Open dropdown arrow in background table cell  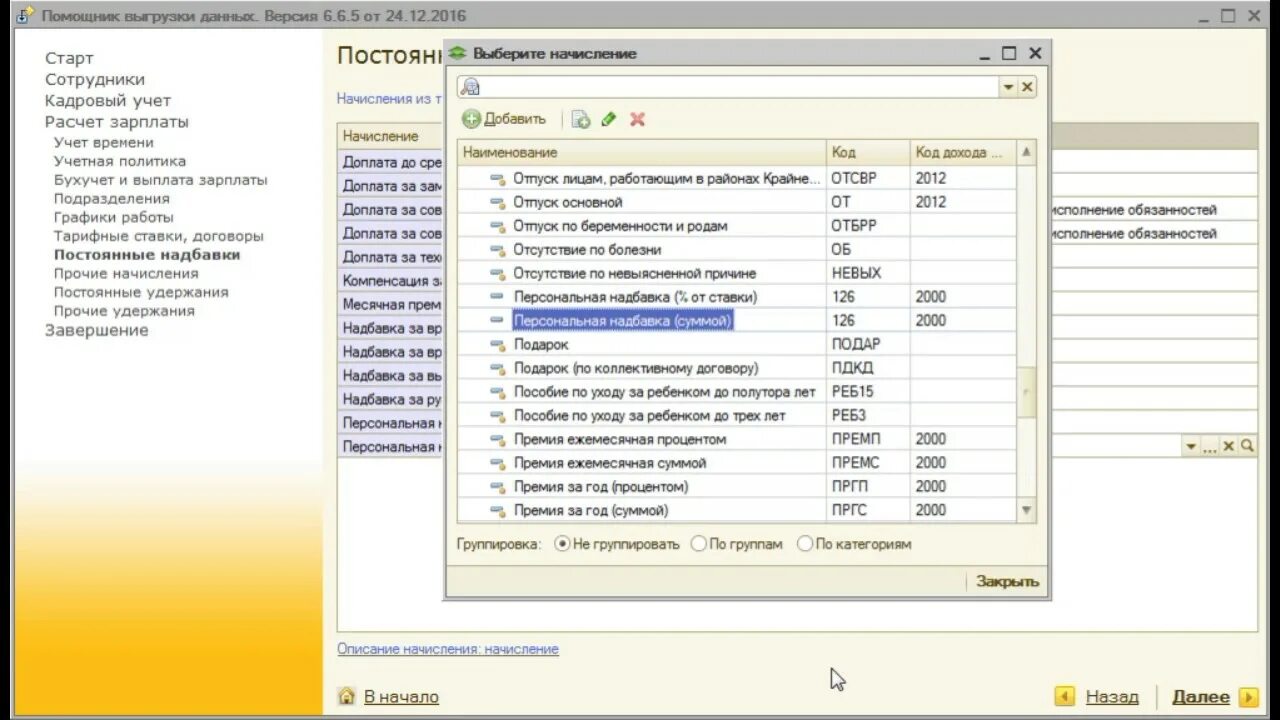coord(1191,446)
